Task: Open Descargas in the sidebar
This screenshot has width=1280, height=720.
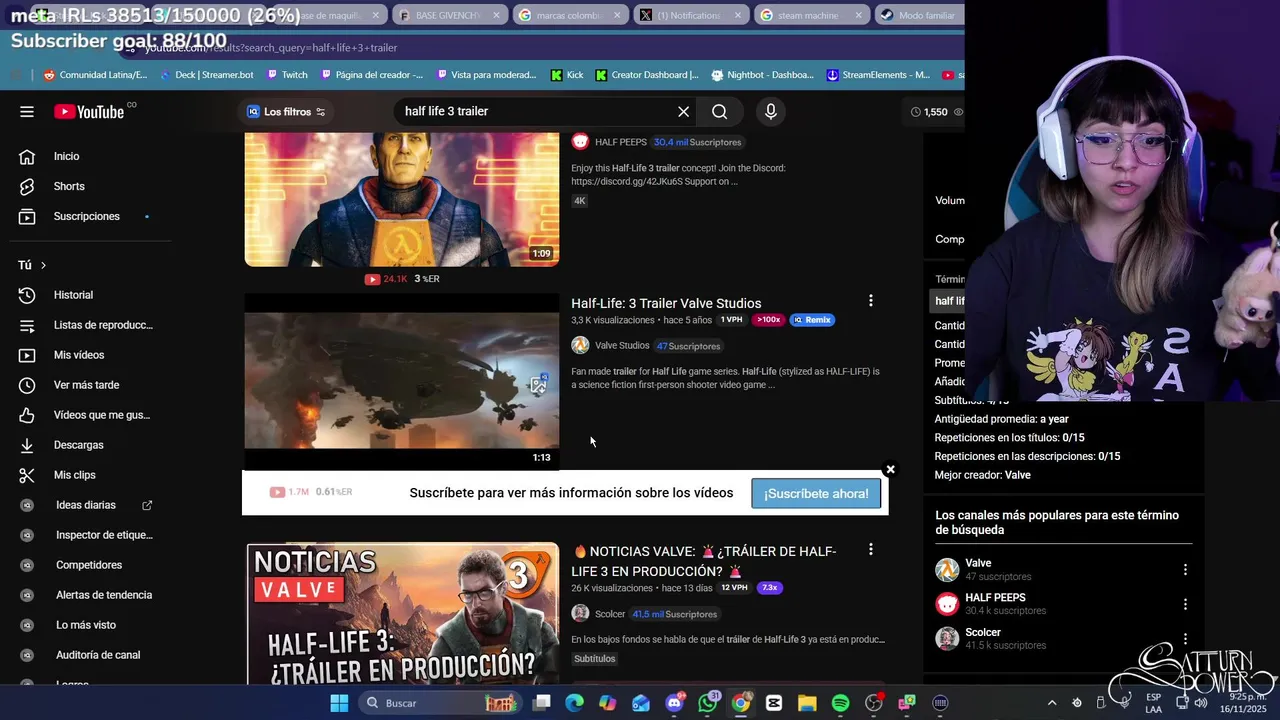Action: pyautogui.click(x=79, y=445)
